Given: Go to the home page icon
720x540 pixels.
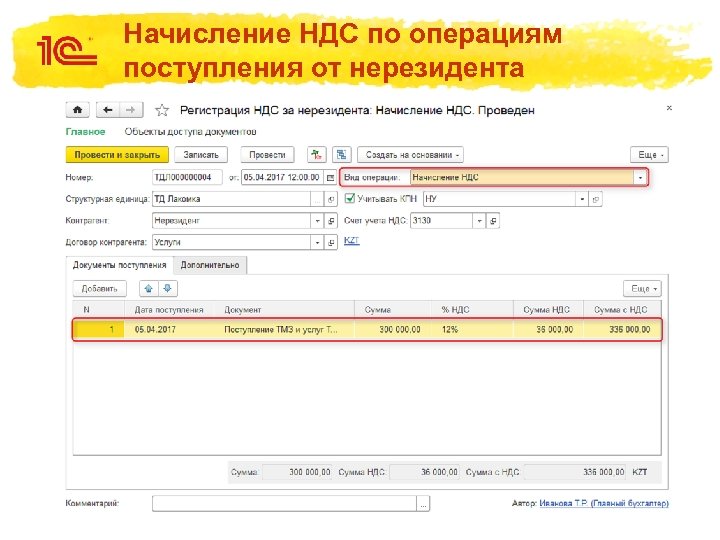Looking at the screenshot, I should tap(78, 110).
